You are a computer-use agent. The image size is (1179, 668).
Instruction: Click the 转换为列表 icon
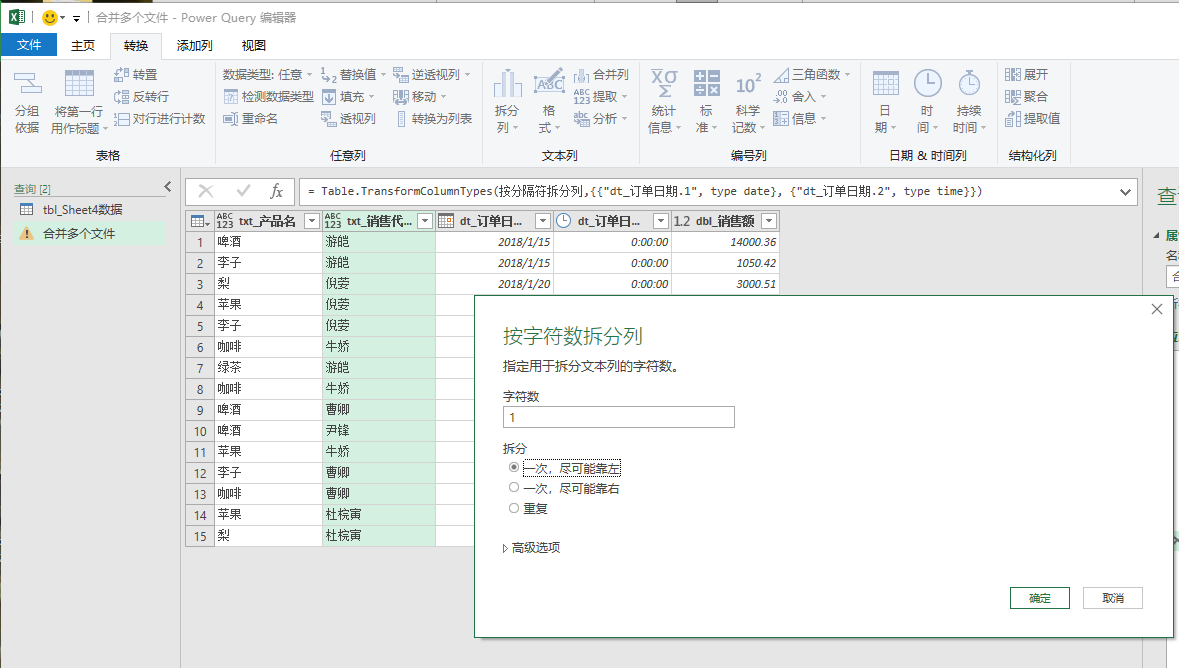tap(401, 119)
